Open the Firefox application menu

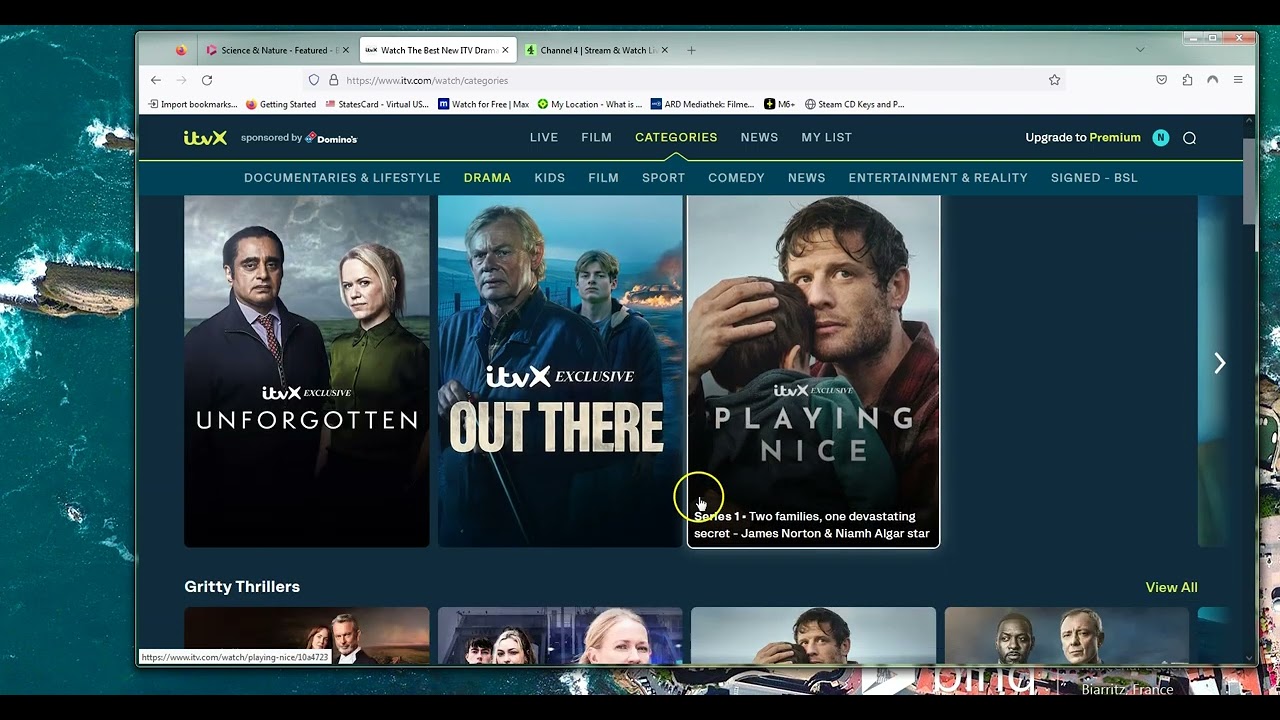point(1238,80)
